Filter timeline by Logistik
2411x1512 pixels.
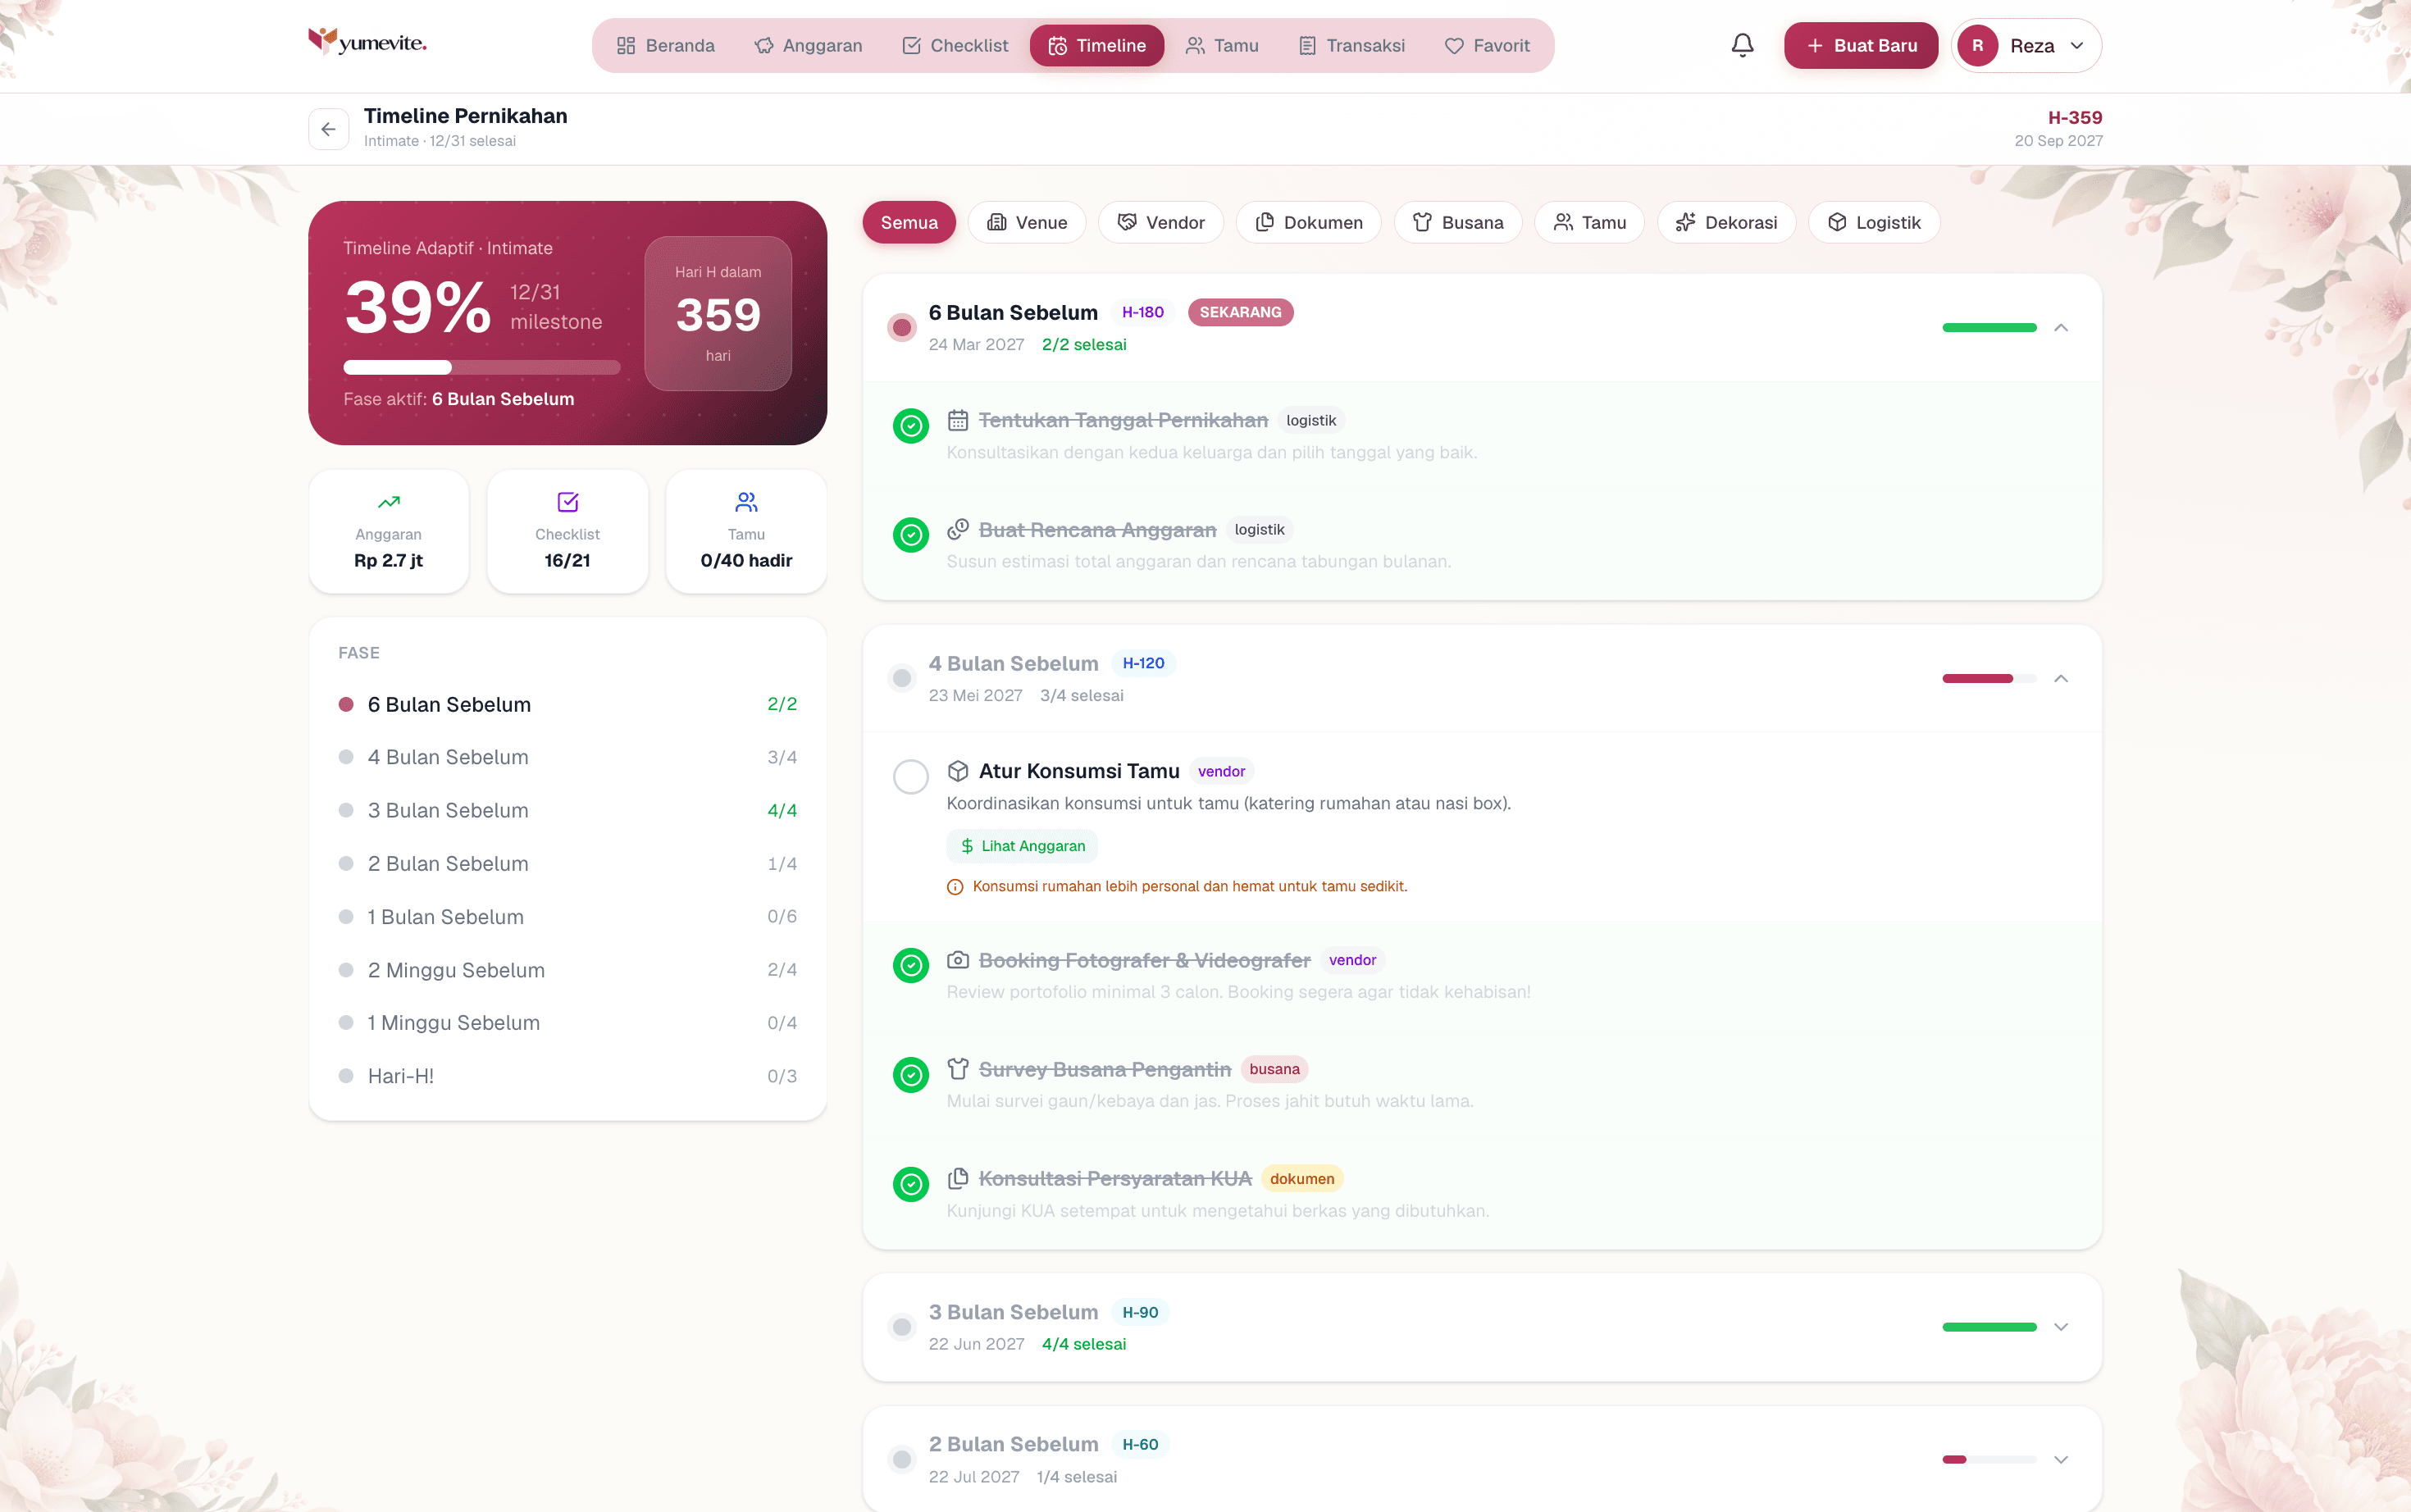[1874, 222]
